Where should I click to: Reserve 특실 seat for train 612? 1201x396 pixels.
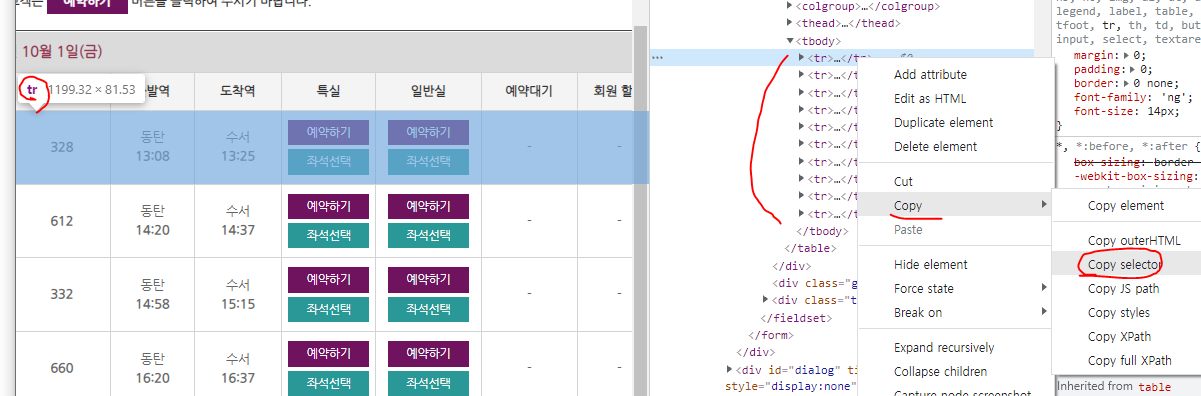click(328, 206)
